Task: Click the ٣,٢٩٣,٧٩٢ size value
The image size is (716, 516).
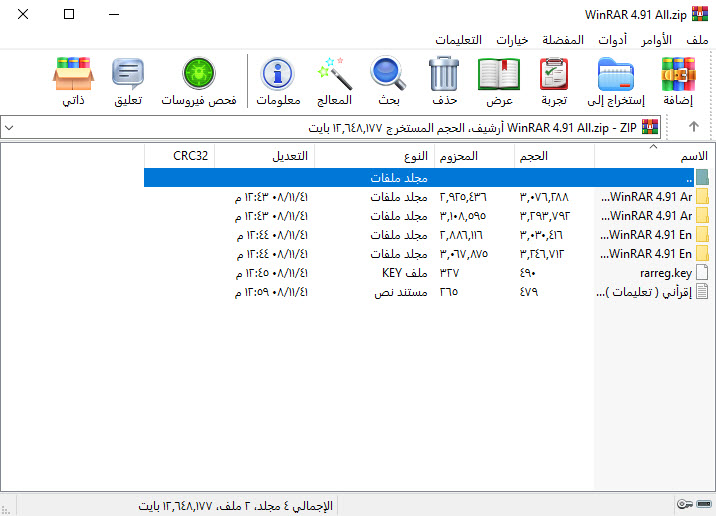Action: [x=545, y=216]
